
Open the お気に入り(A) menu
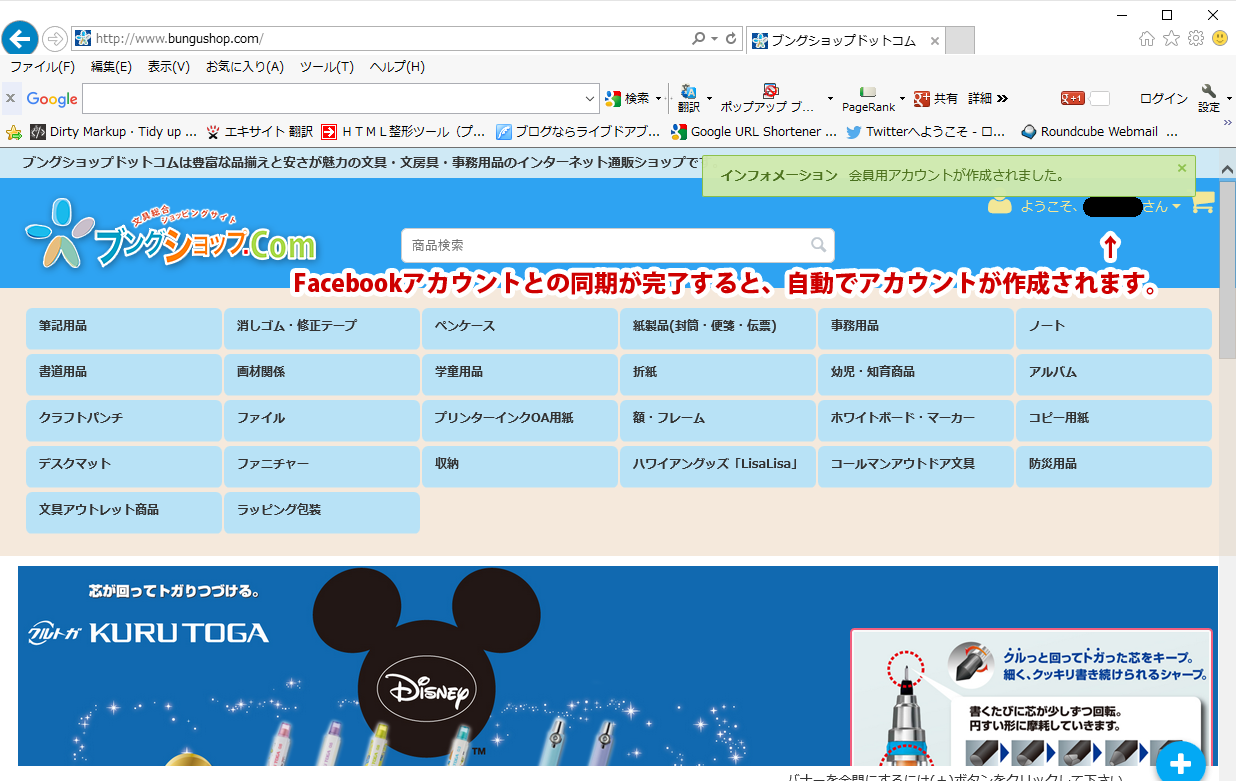click(x=245, y=67)
